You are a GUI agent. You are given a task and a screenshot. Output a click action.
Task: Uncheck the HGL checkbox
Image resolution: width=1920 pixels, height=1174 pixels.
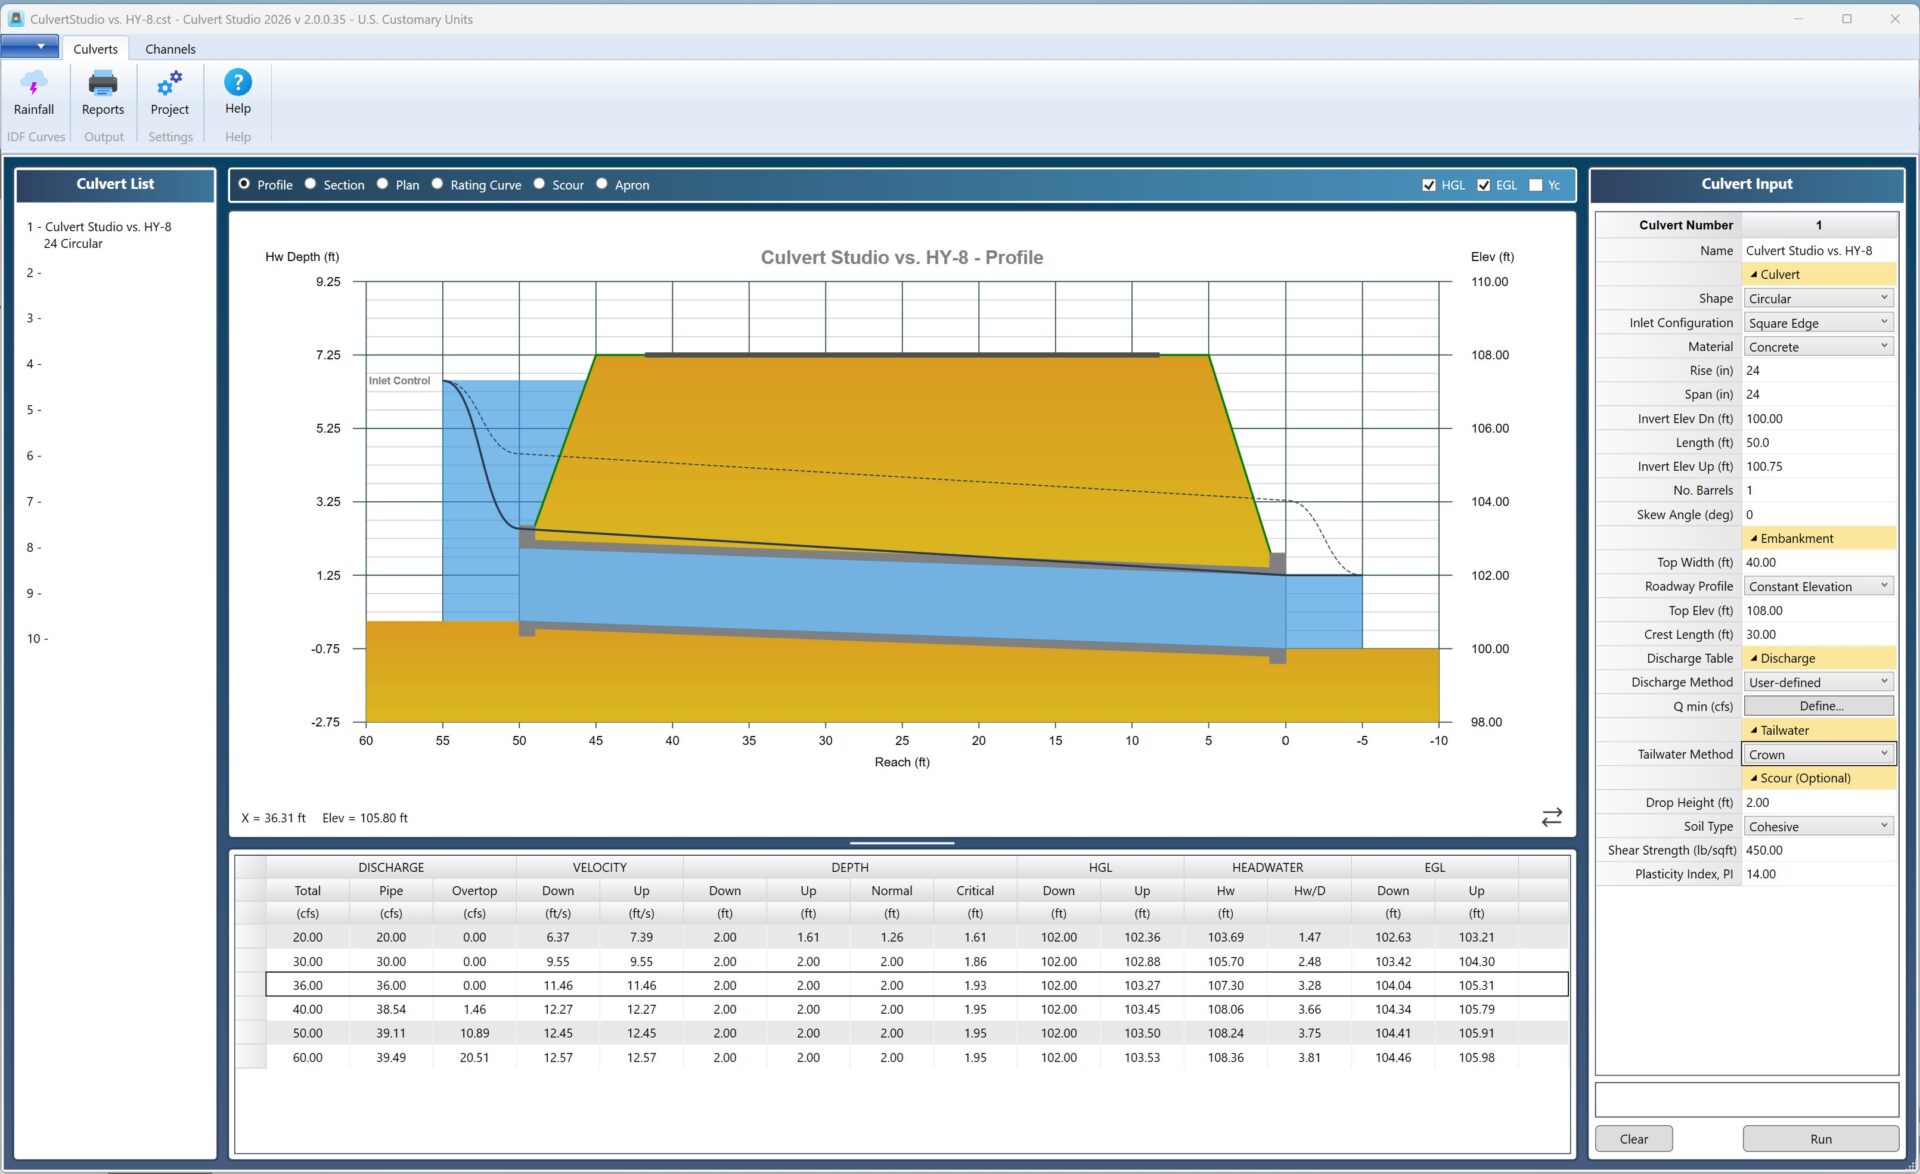click(1429, 185)
